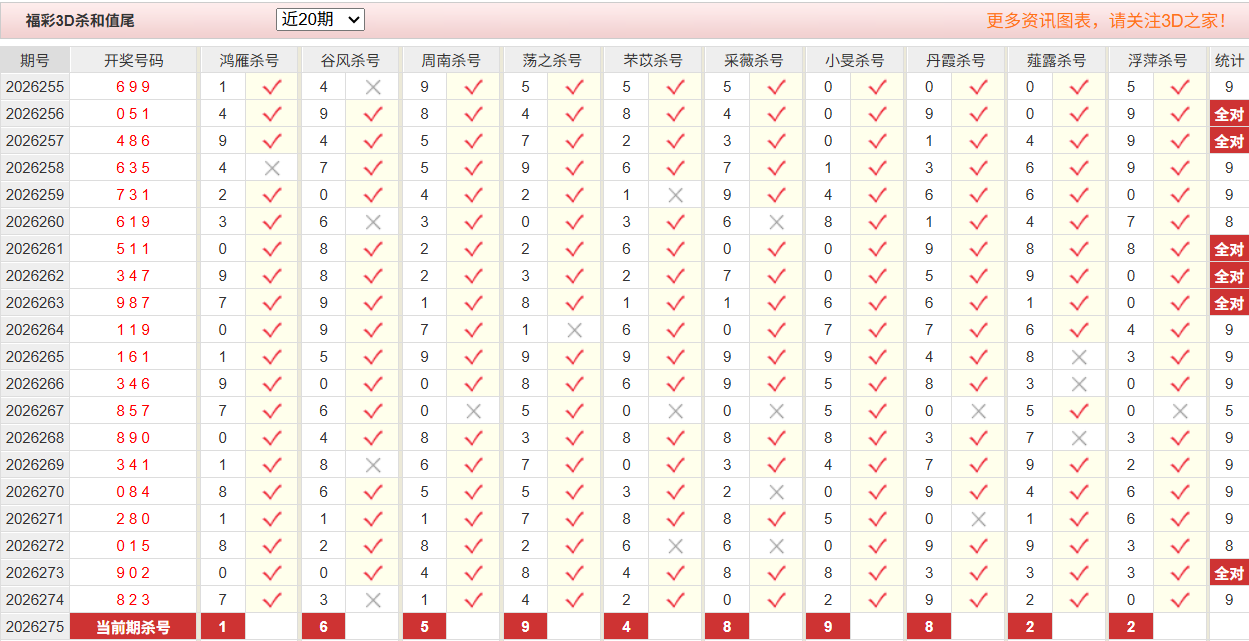Select the 采薇杀号 column header
This screenshot has height=641, width=1249.
pos(754,60)
